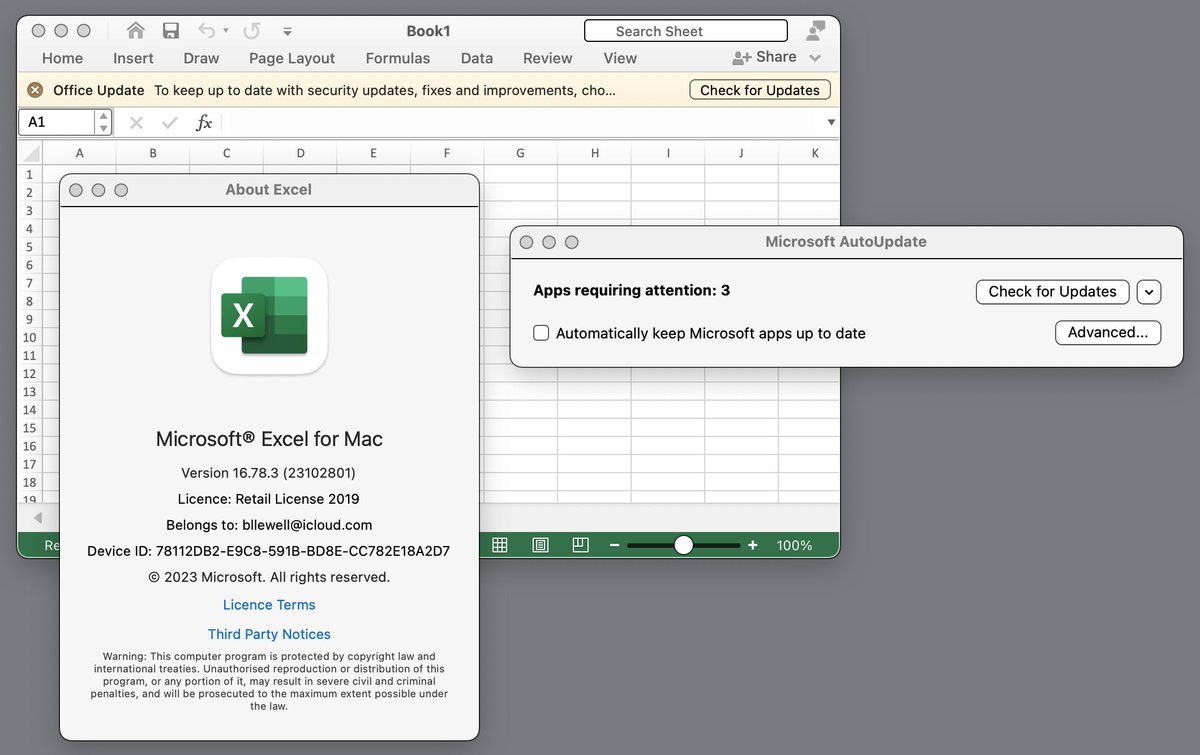Click the Device ID text line
The height and width of the screenshot is (755, 1200).
click(x=269, y=550)
